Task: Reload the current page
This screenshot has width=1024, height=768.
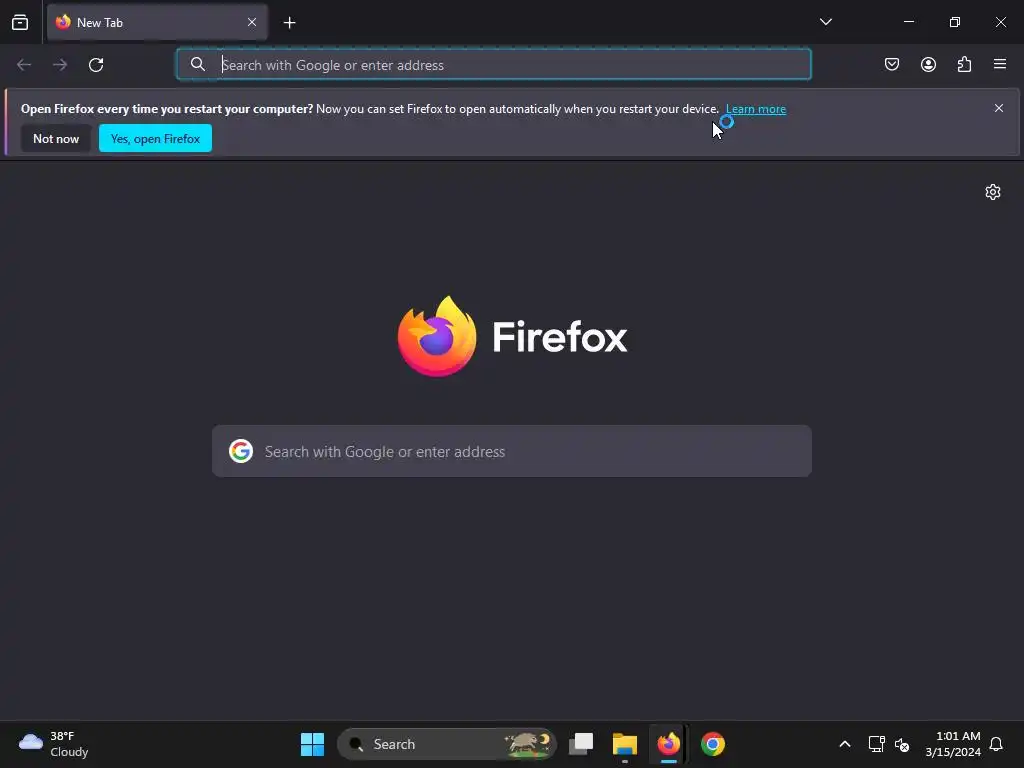Action: click(96, 65)
